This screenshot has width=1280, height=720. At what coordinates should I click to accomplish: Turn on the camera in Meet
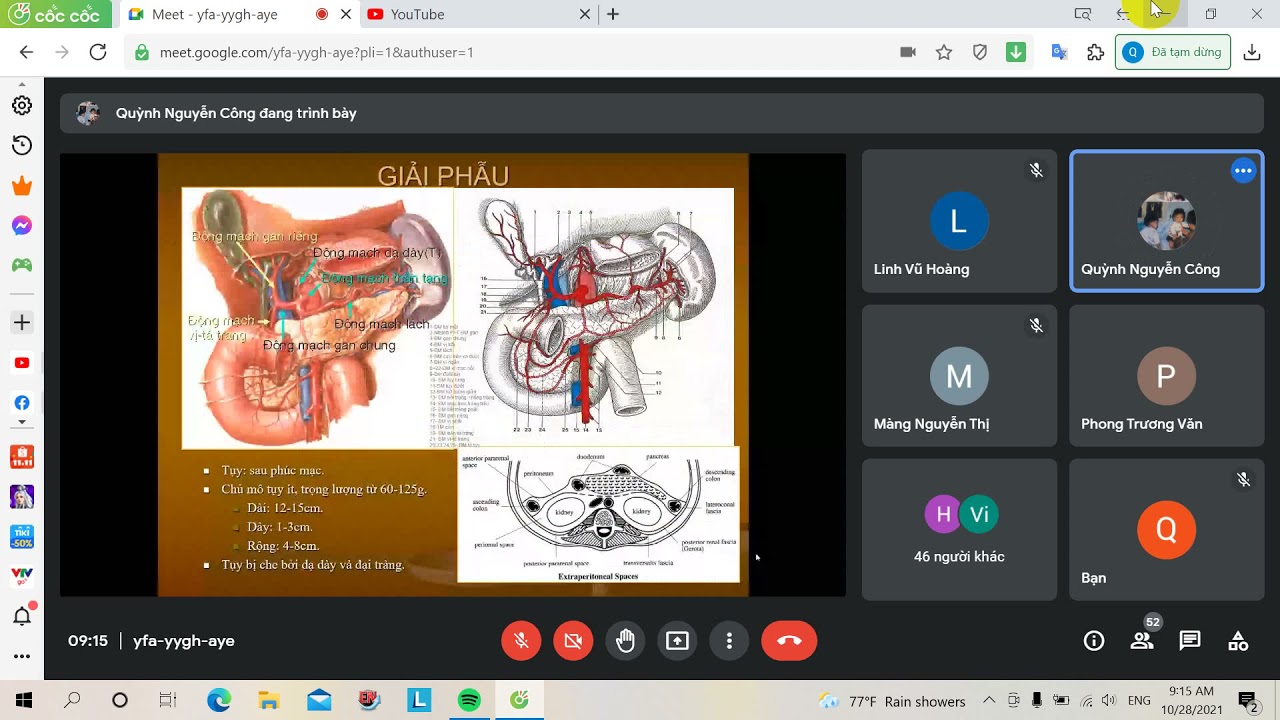pyautogui.click(x=573, y=641)
